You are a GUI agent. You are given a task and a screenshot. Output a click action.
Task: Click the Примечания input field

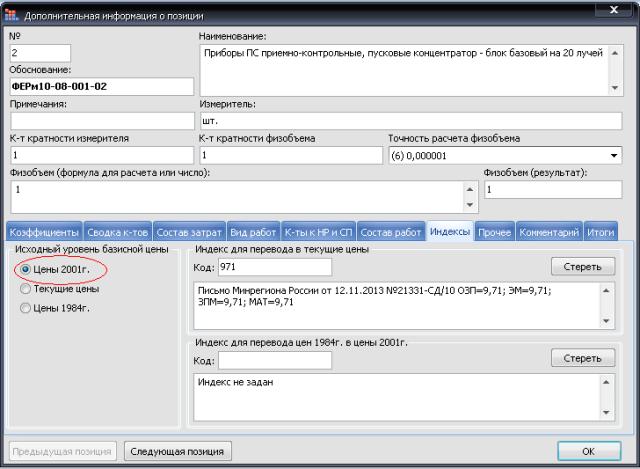tap(102, 121)
